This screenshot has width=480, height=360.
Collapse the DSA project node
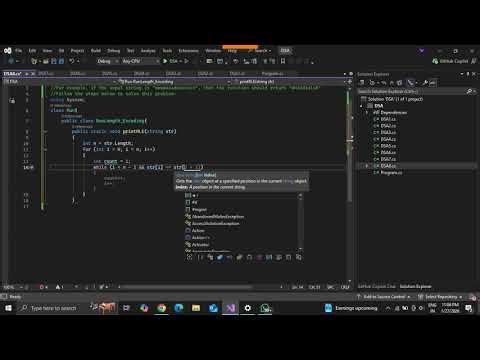(362, 106)
